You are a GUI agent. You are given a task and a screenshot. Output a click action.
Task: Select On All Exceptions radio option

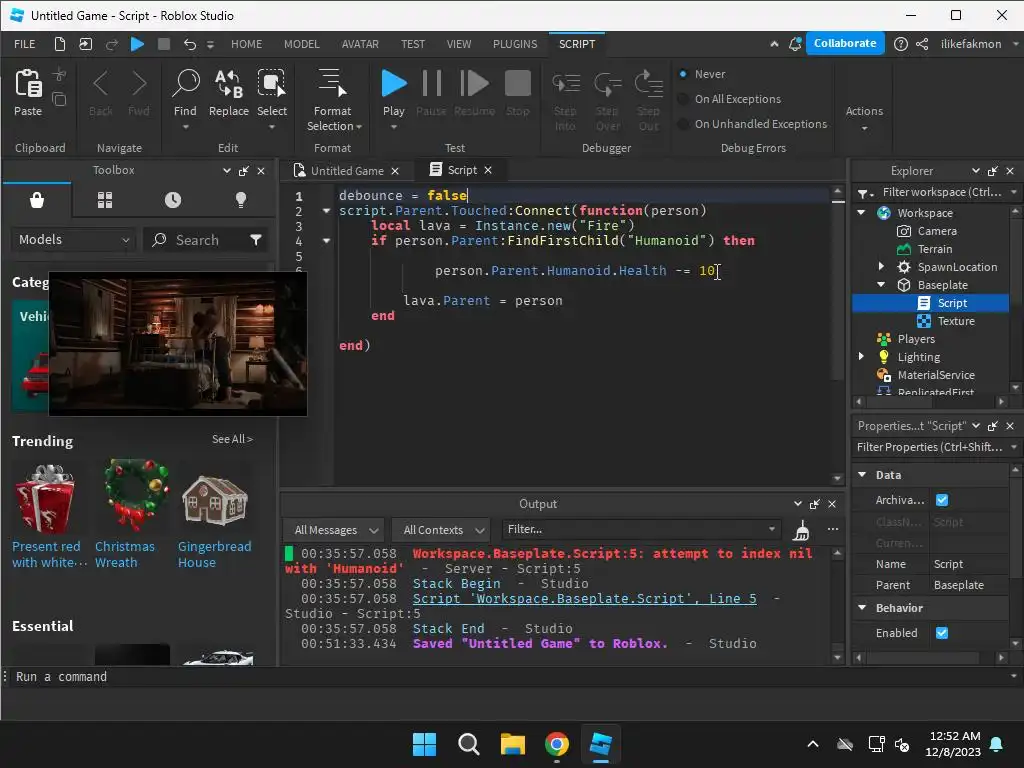684,99
